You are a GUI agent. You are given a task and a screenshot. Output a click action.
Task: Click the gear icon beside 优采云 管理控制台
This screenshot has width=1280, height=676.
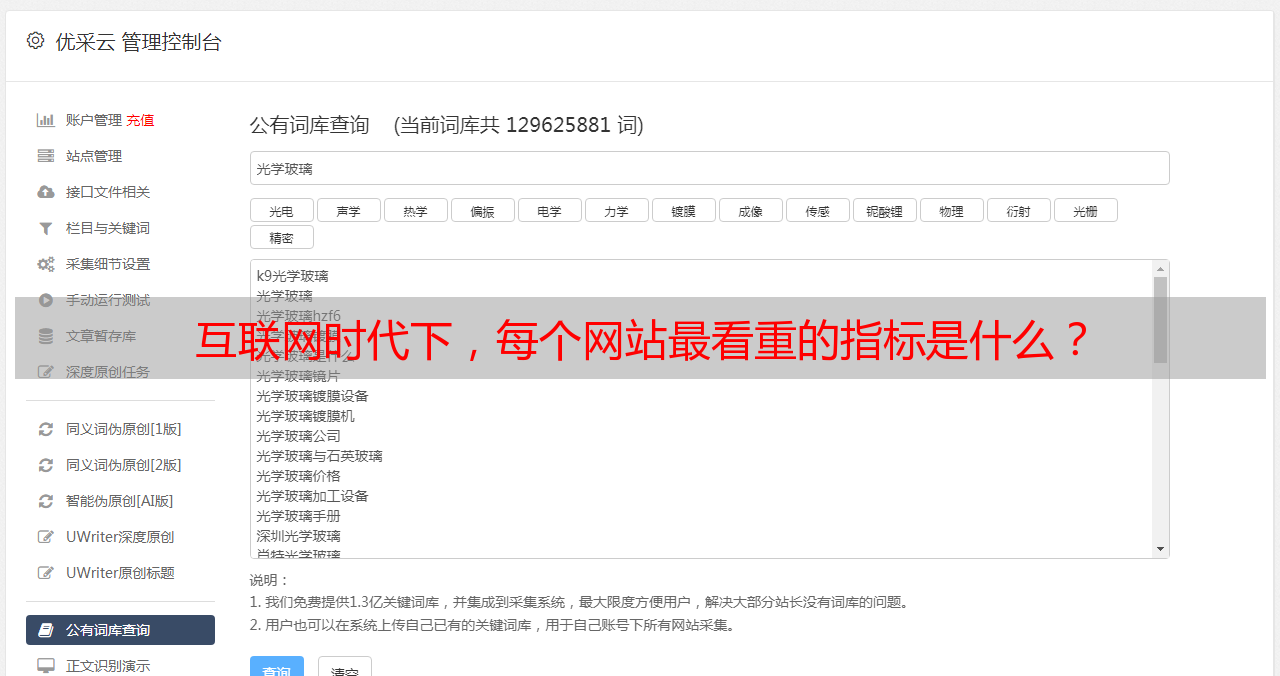coord(36,41)
